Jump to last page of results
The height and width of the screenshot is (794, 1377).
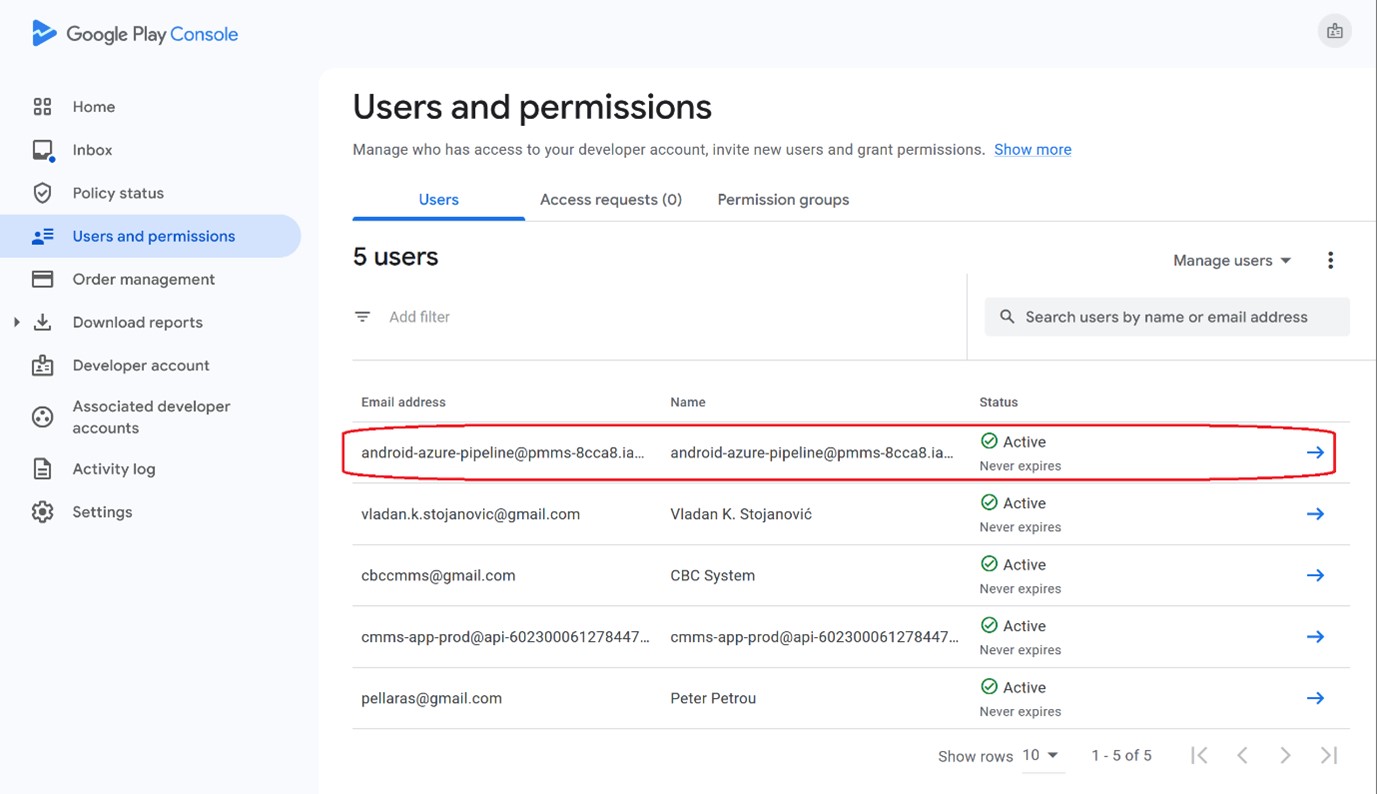click(x=1328, y=756)
